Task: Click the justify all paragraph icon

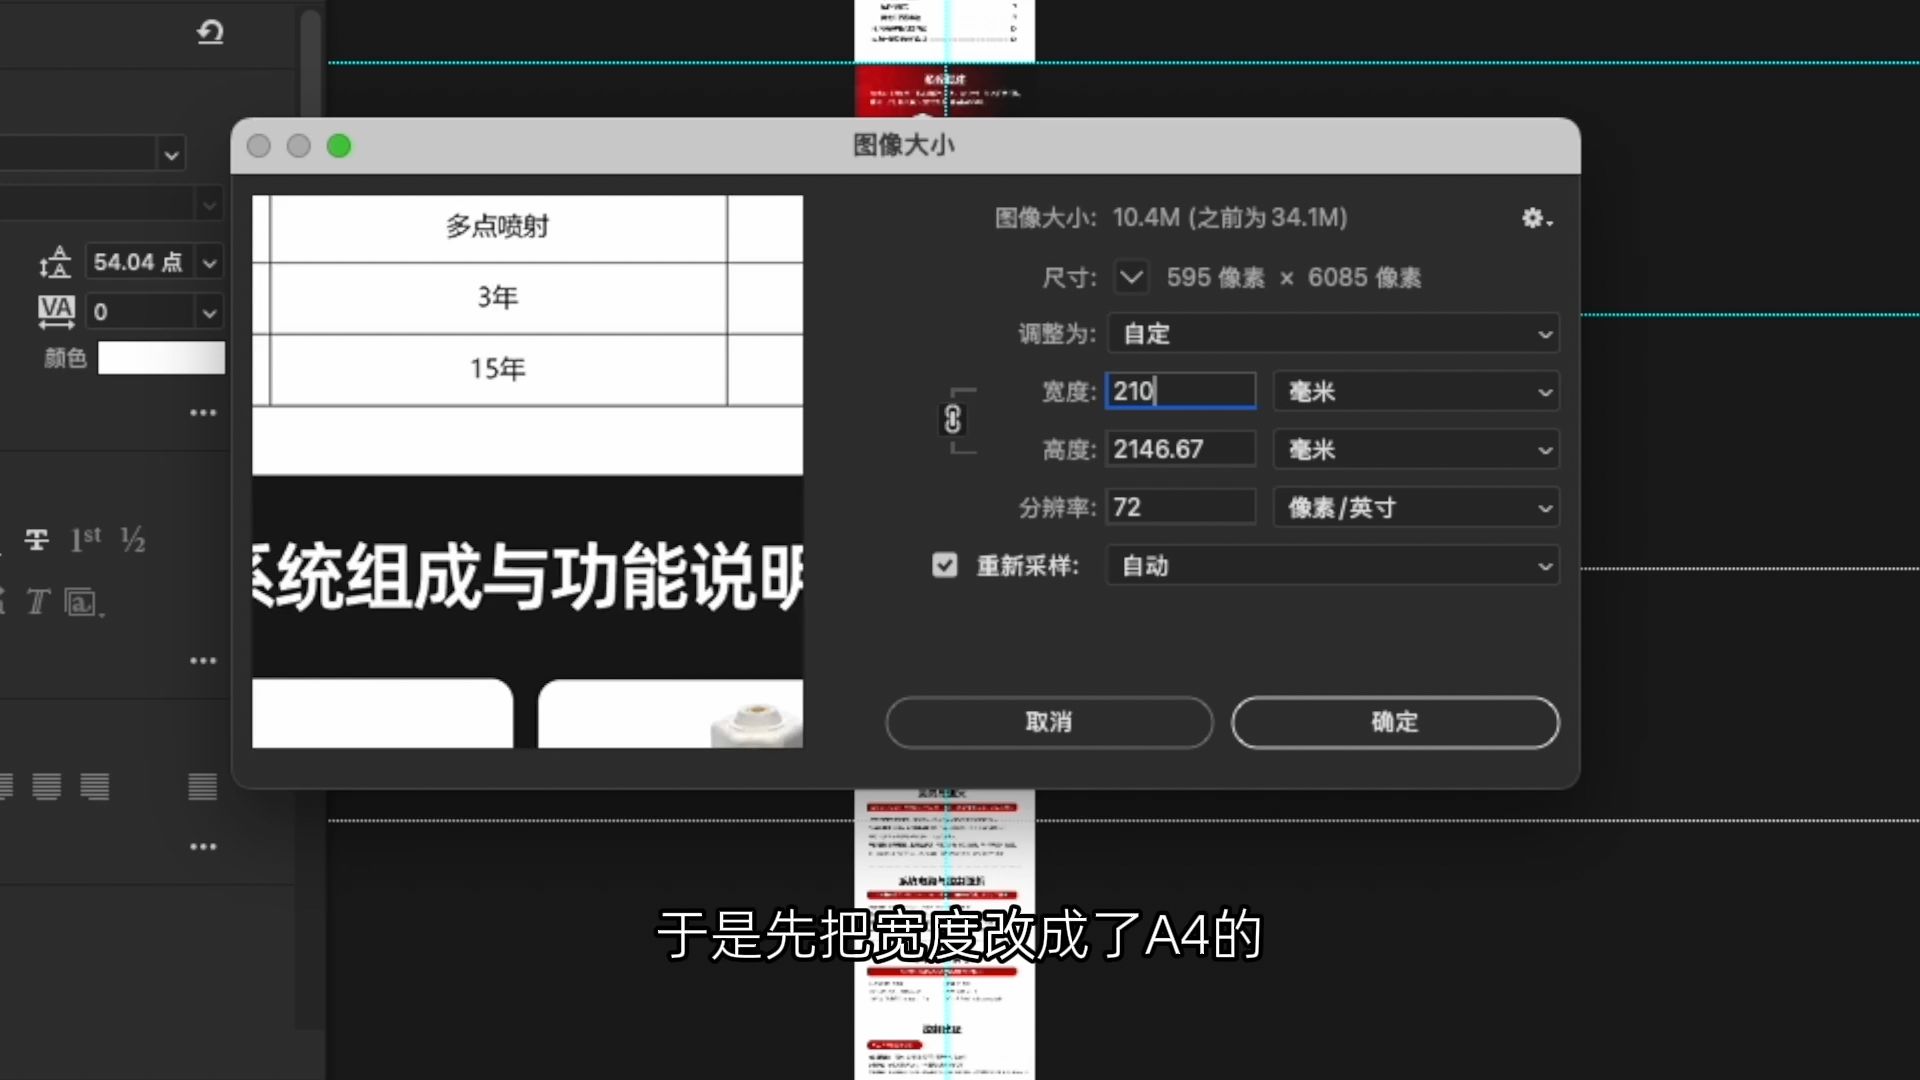Action: pos(202,787)
